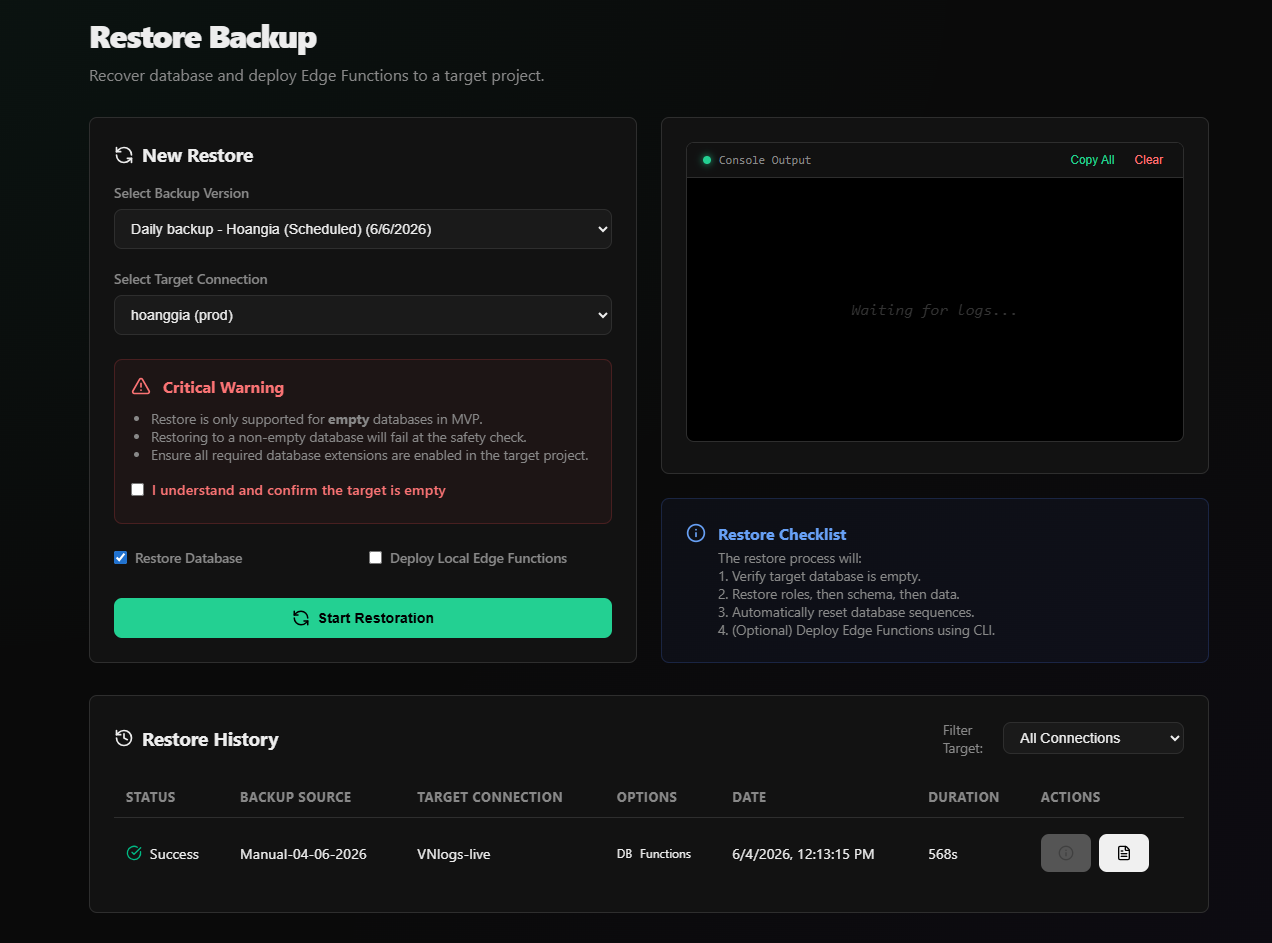Image resolution: width=1272 pixels, height=943 pixels.
Task: Click the VNlogs-live target connection cell
Action: tap(454, 854)
